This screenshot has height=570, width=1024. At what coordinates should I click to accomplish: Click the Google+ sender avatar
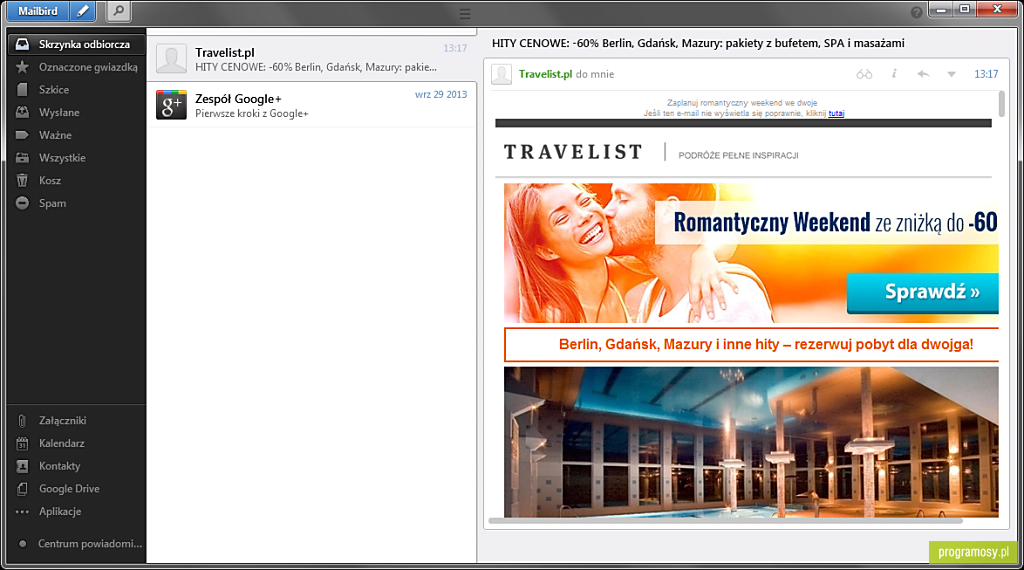coord(171,104)
